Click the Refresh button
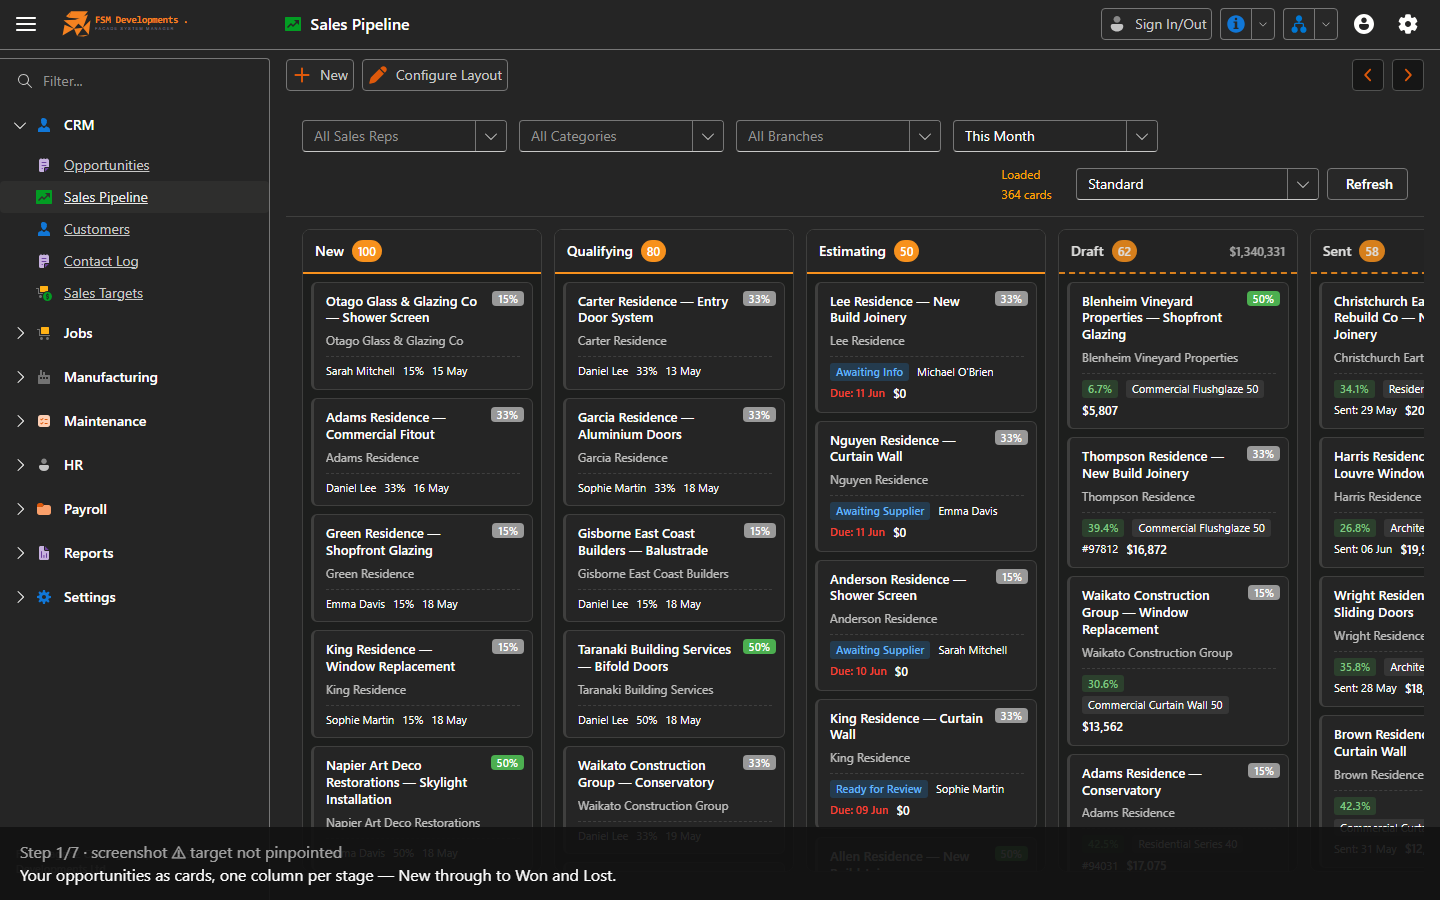1440x900 pixels. pyautogui.click(x=1368, y=184)
